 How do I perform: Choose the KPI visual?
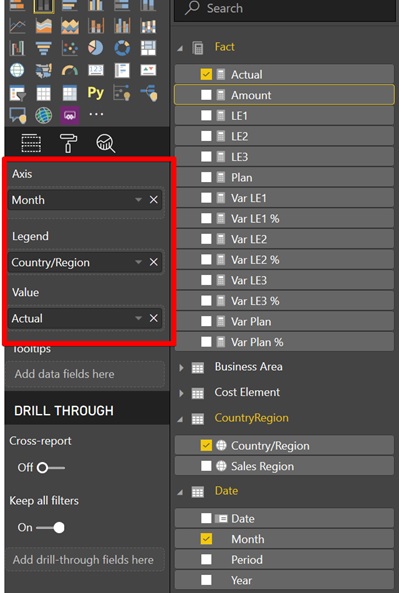click(x=148, y=70)
